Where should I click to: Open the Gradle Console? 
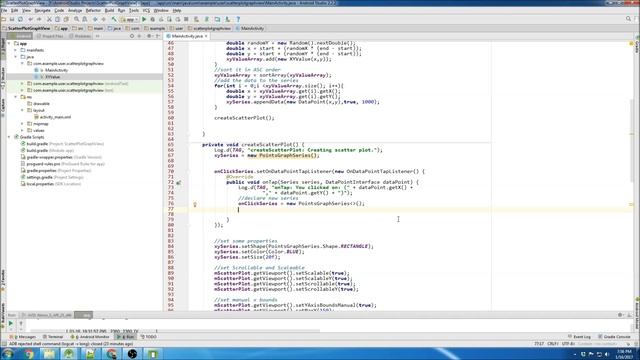615,337
